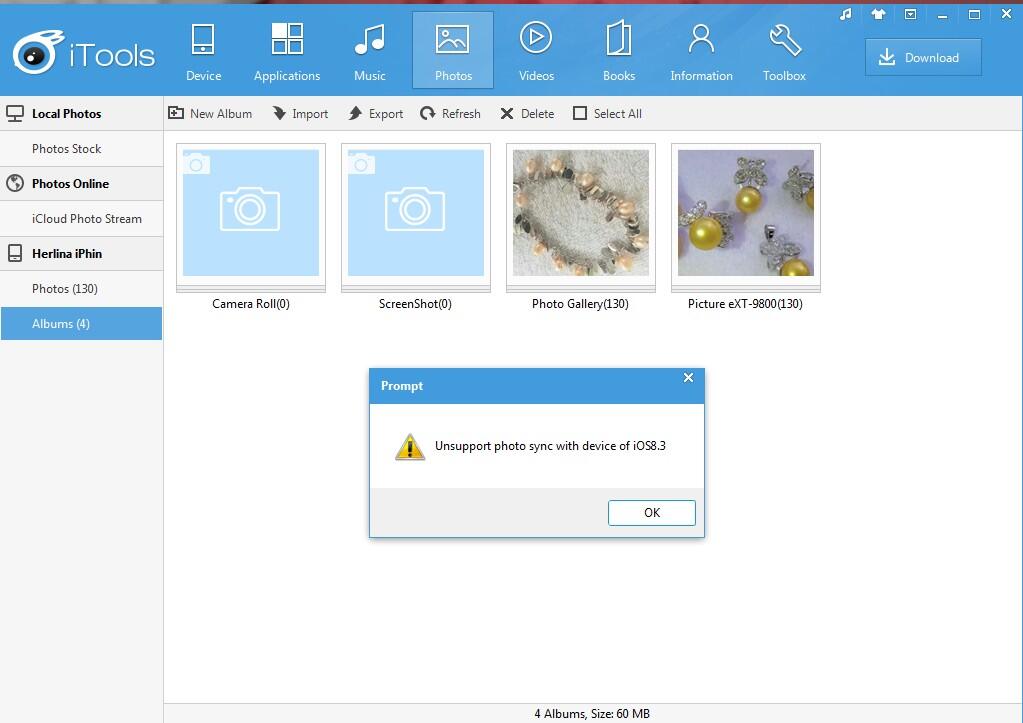This screenshot has height=723, width=1023.
Task: Open Photos (130) in the sidebar
Action: point(82,288)
